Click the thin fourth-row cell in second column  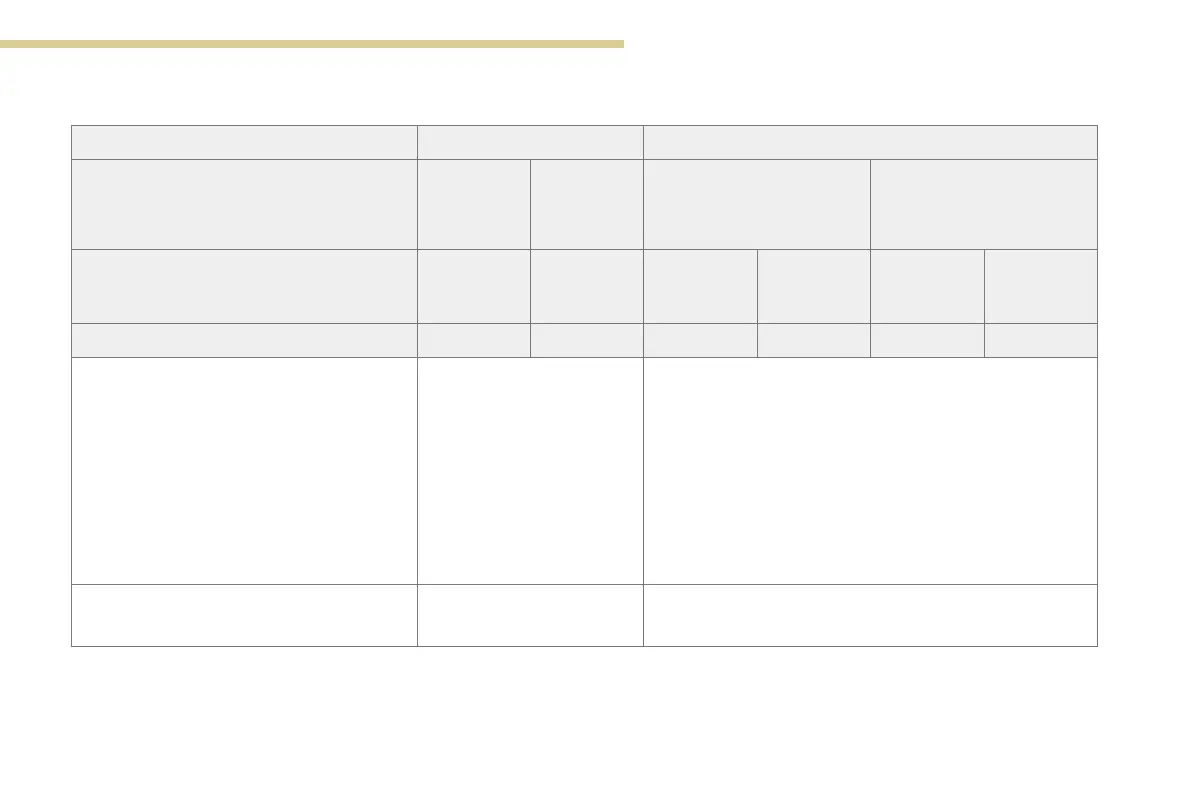point(473,340)
